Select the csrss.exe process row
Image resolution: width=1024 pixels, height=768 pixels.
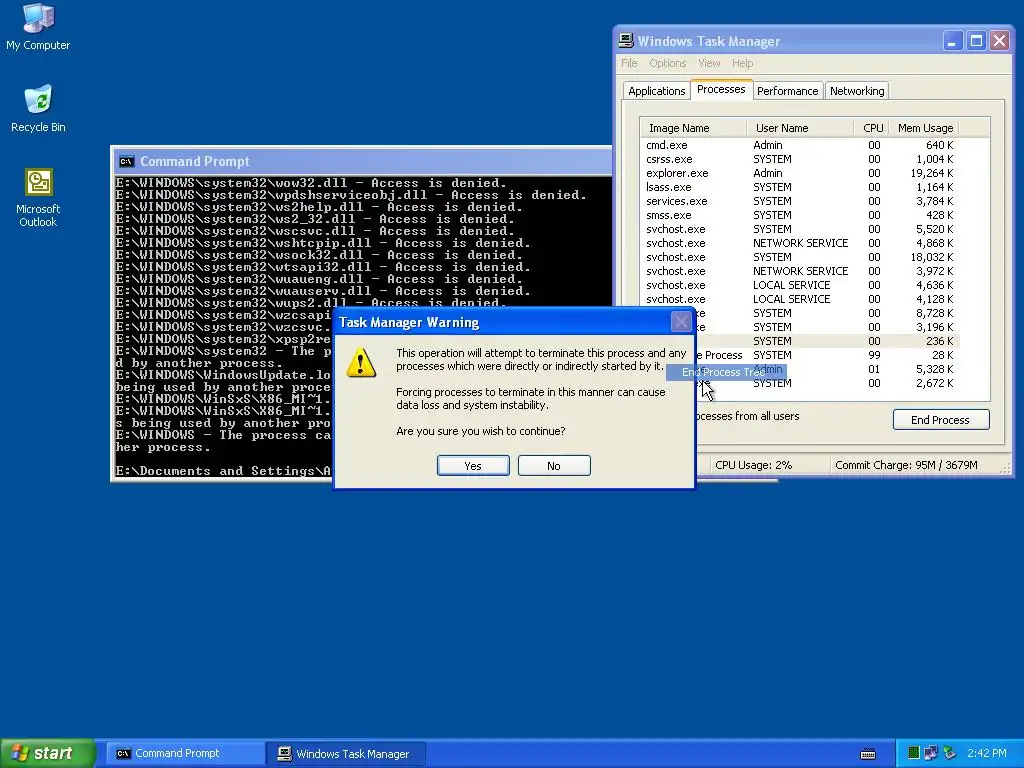tap(799, 159)
